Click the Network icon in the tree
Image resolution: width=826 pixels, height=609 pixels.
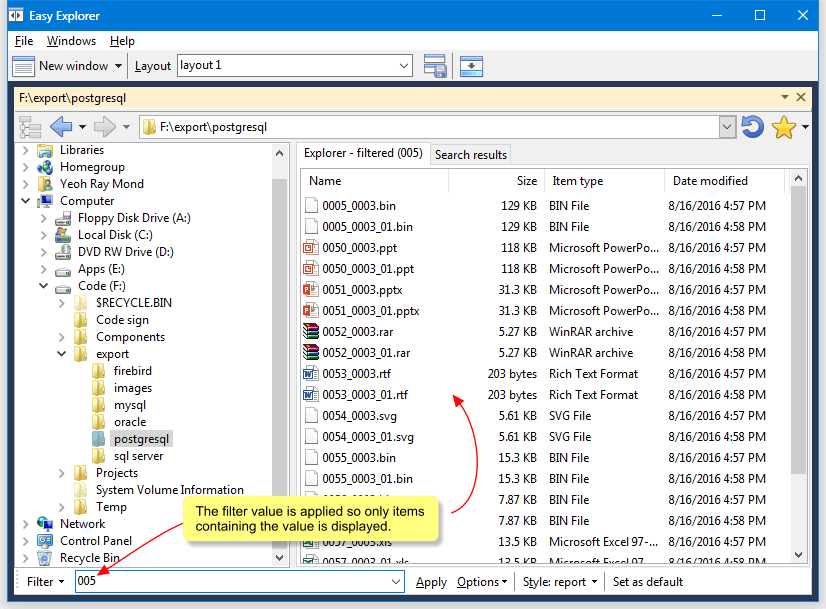point(45,524)
